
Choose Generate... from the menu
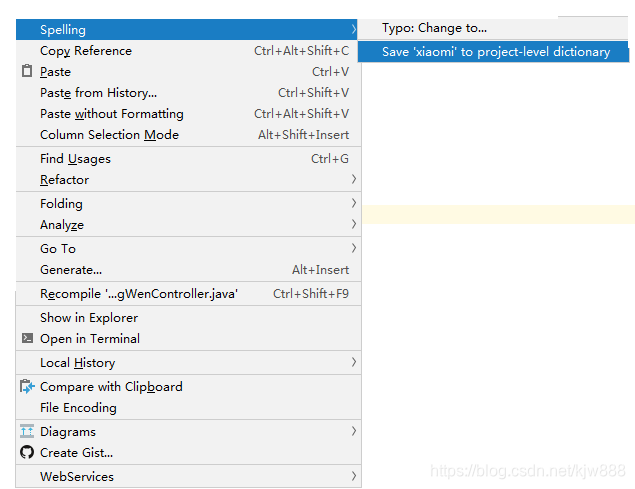point(188,270)
